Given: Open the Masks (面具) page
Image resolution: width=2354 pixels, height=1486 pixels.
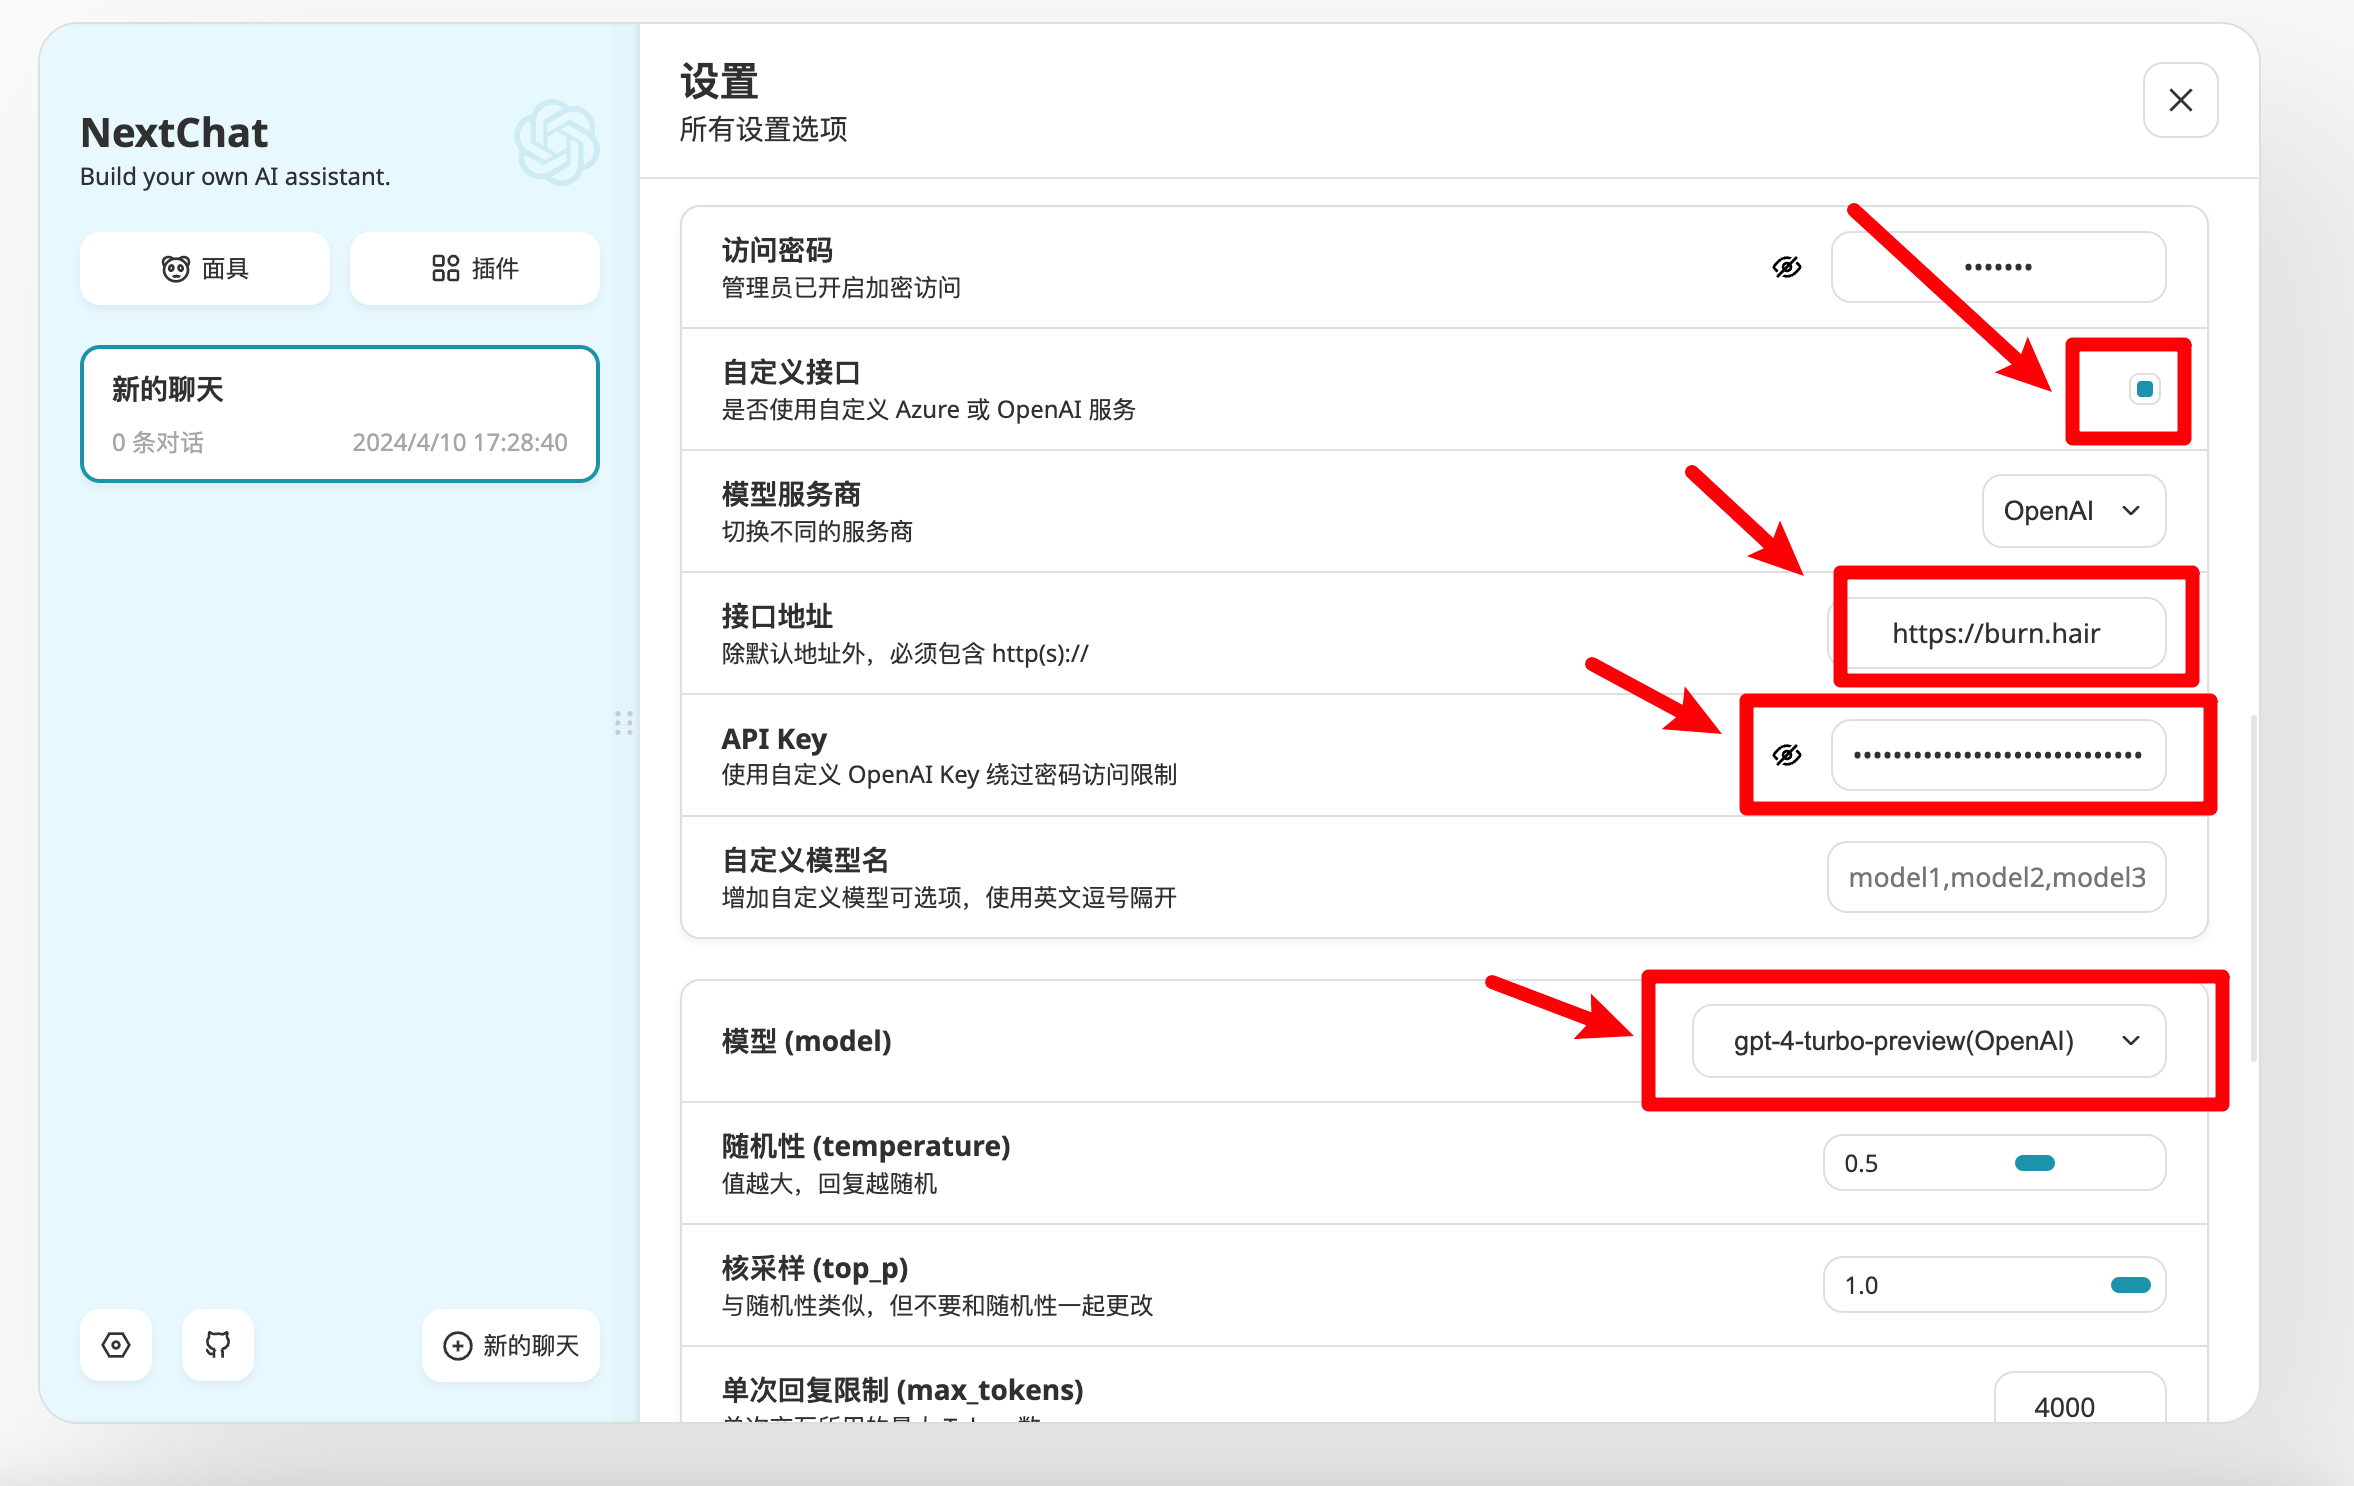Looking at the screenshot, I should [205, 268].
